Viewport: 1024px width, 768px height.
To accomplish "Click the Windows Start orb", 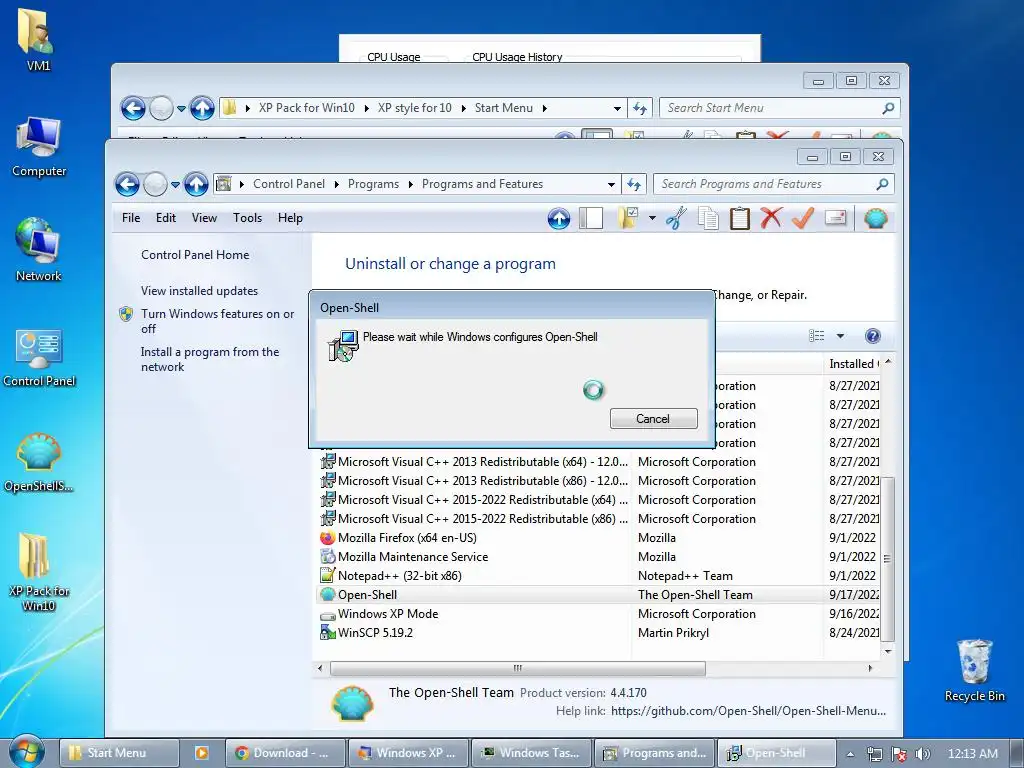I will click(27, 752).
